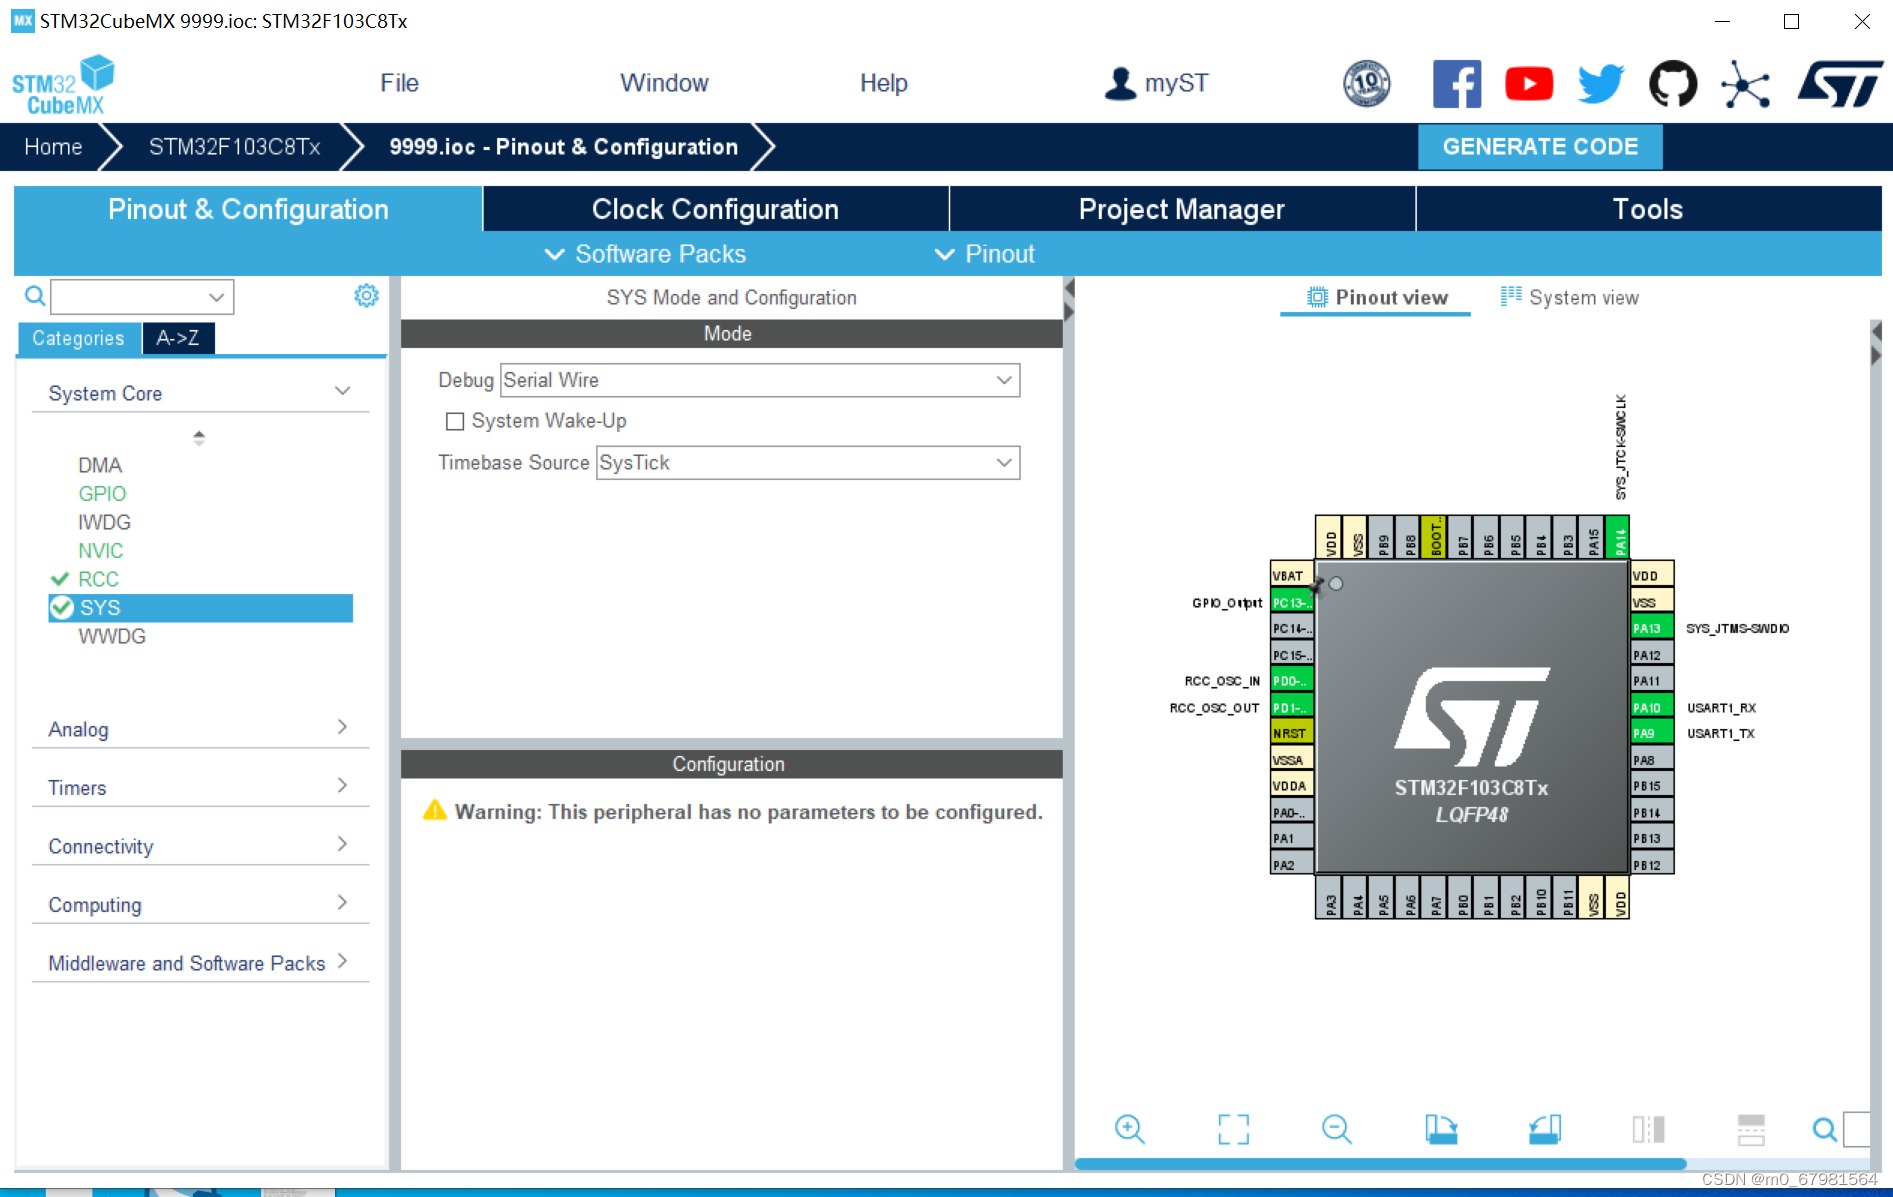This screenshot has height=1197, width=1893.
Task: Click the ST community network icon
Action: (x=1745, y=84)
